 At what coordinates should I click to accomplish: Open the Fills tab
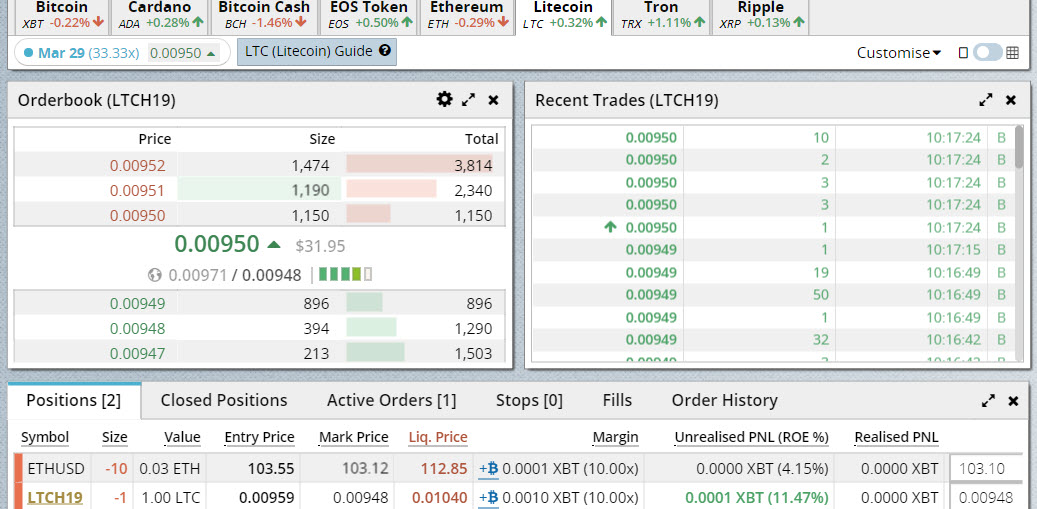pyautogui.click(x=617, y=401)
